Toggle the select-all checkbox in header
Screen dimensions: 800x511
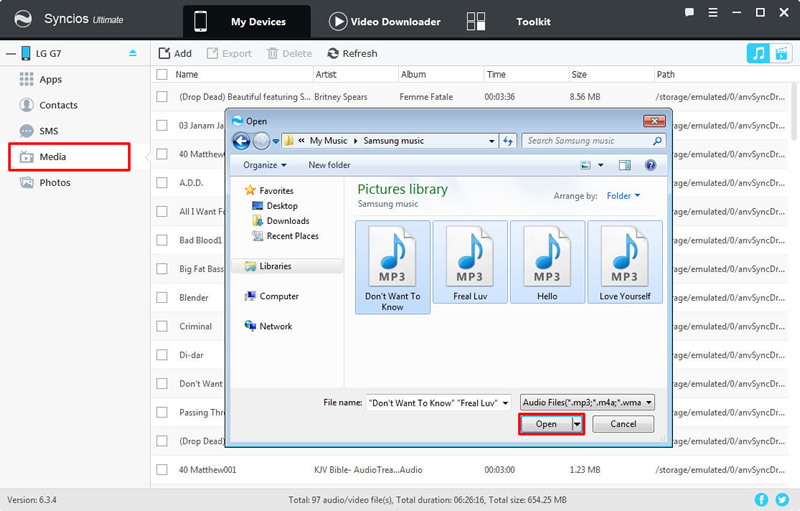coord(162,74)
